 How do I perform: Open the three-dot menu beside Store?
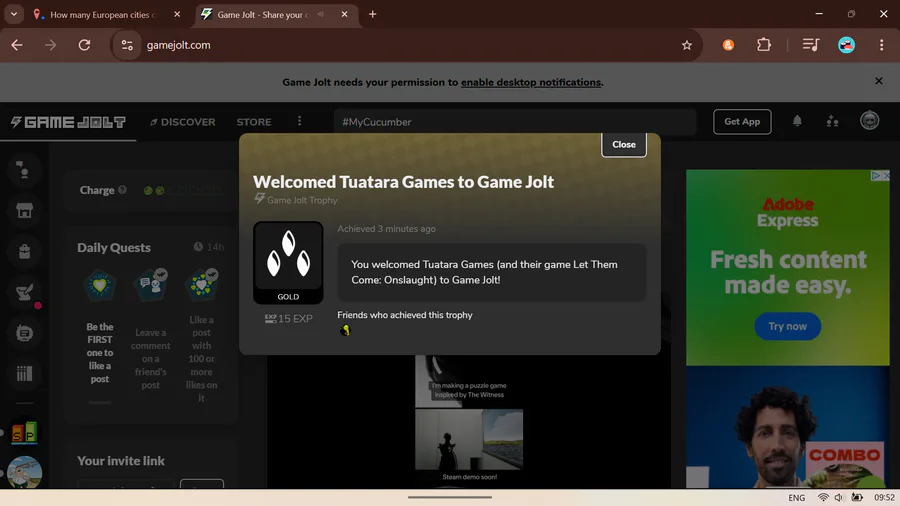(x=299, y=121)
